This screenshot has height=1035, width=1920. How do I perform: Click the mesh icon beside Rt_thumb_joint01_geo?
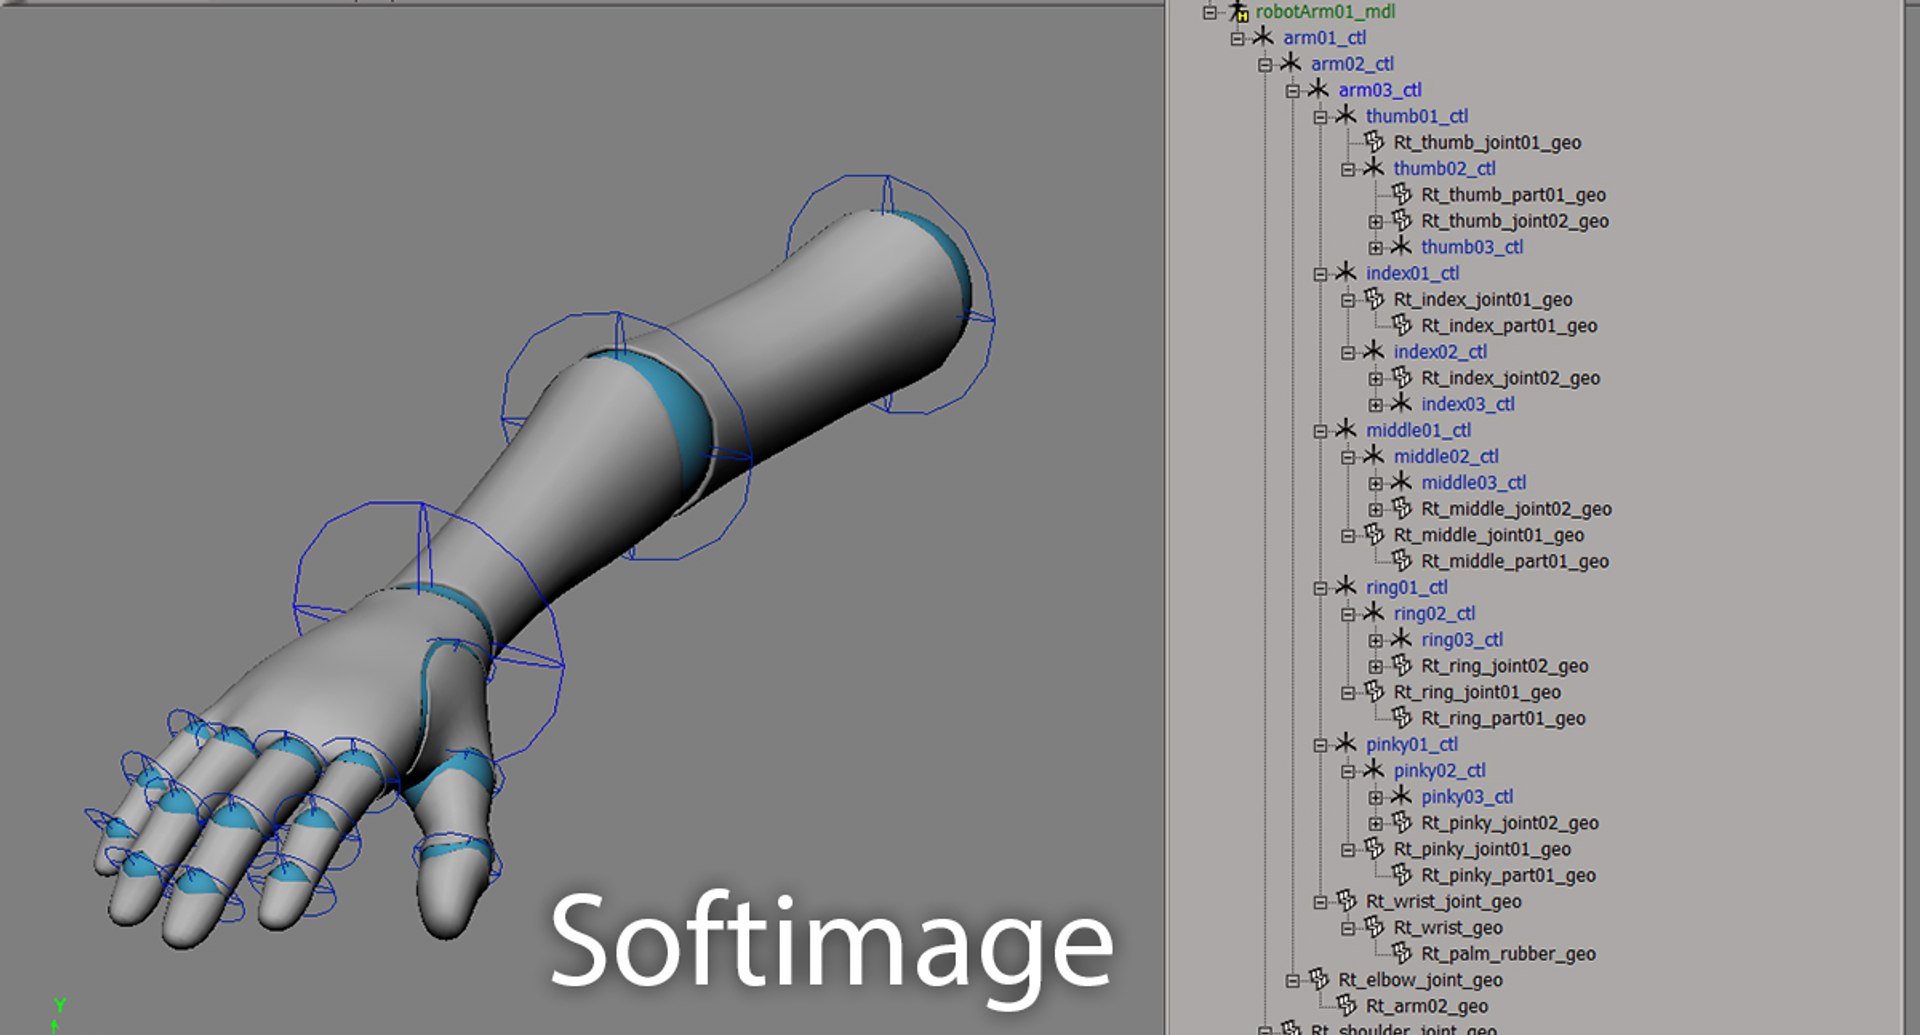pyautogui.click(x=1374, y=141)
